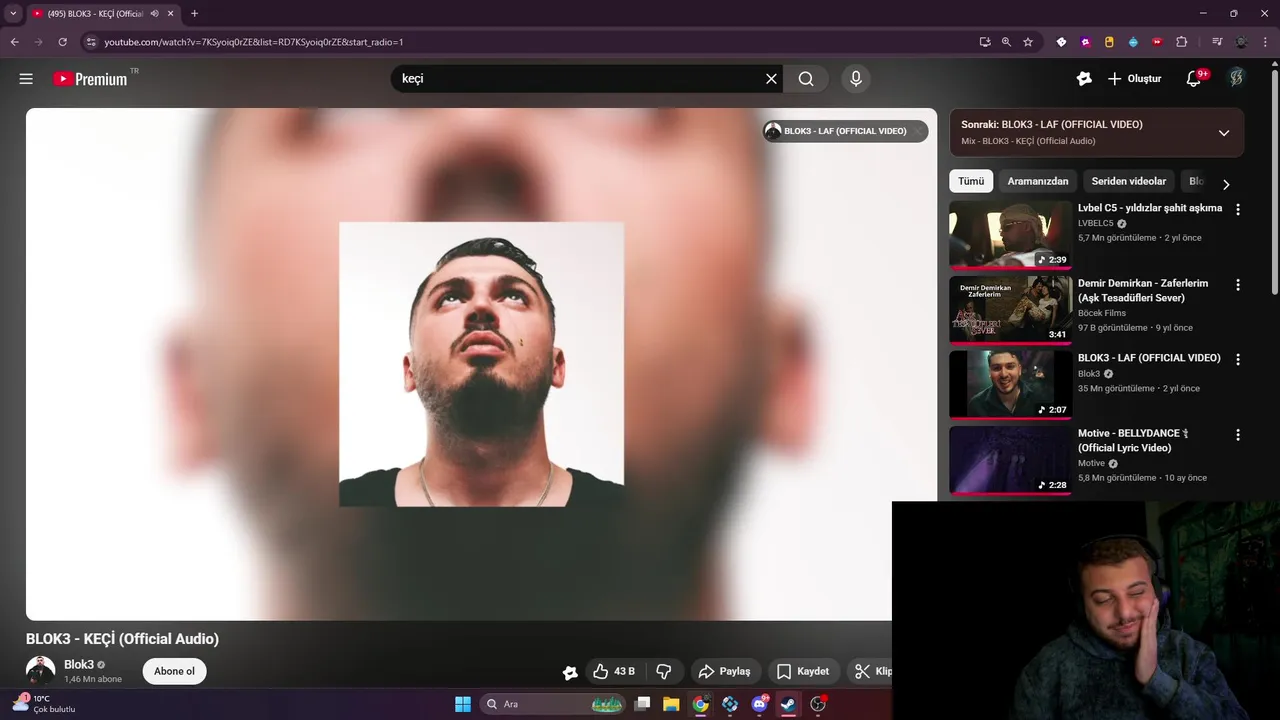Open Chrome three-dot menu
This screenshot has height=720, width=1280.
pyautogui.click(x=1265, y=42)
